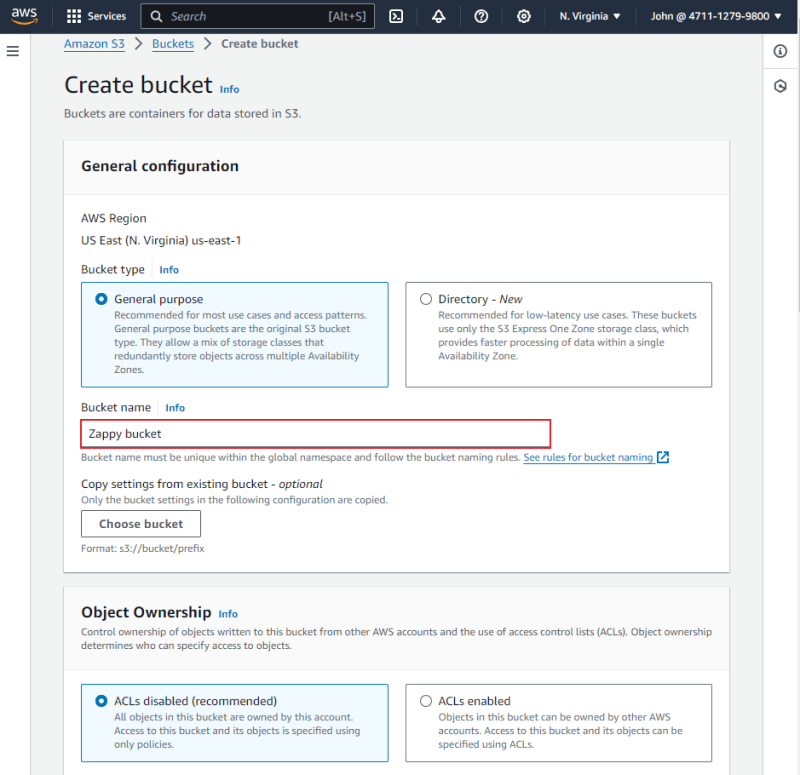This screenshot has width=800, height=775.
Task: Open the Services grid menu
Action: (x=74, y=16)
